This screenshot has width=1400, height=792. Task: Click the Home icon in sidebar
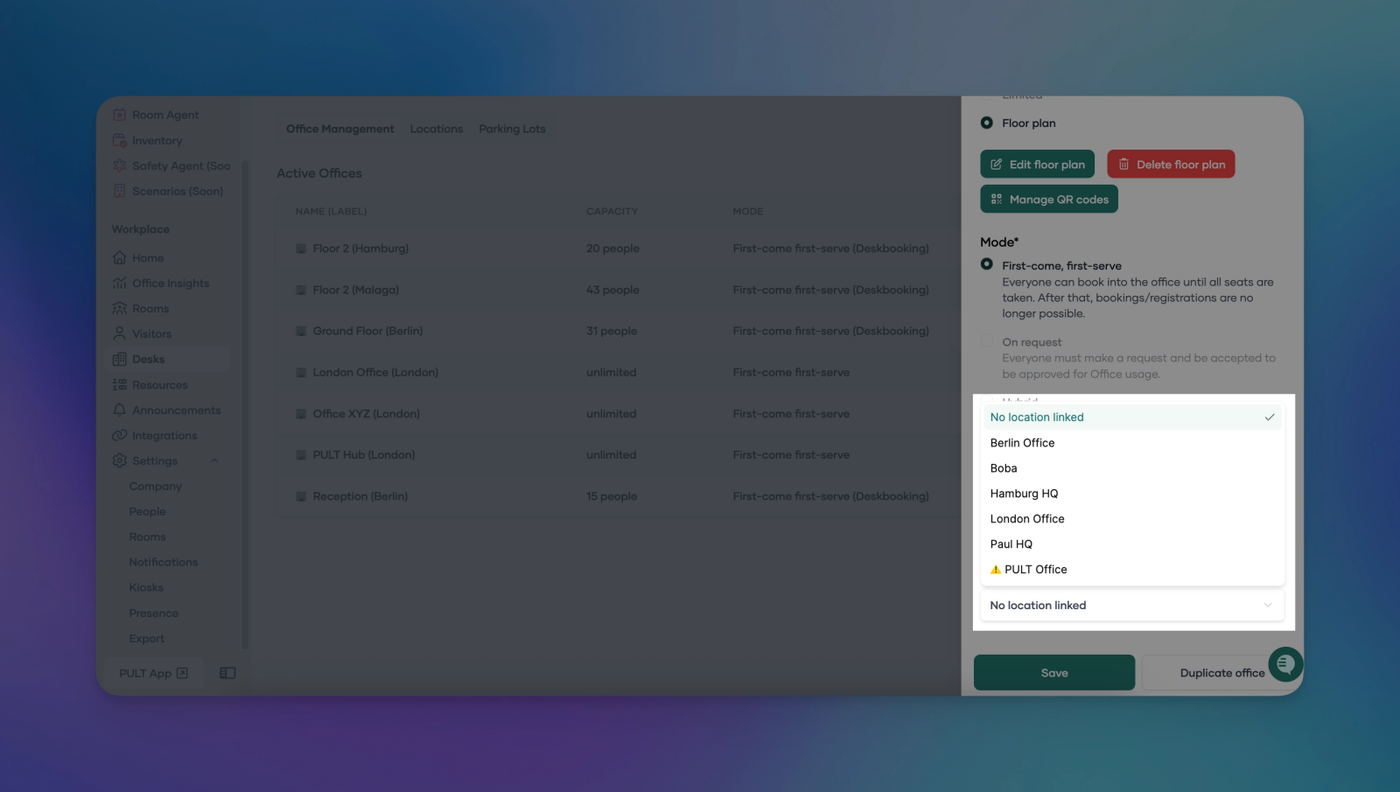[x=120, y=258]
